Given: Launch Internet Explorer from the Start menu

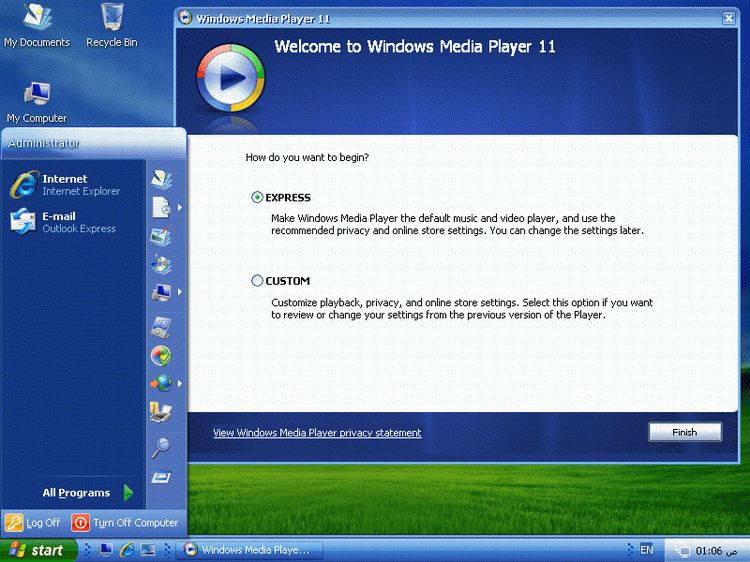Looking at the screenshot, I should (65, 185).
